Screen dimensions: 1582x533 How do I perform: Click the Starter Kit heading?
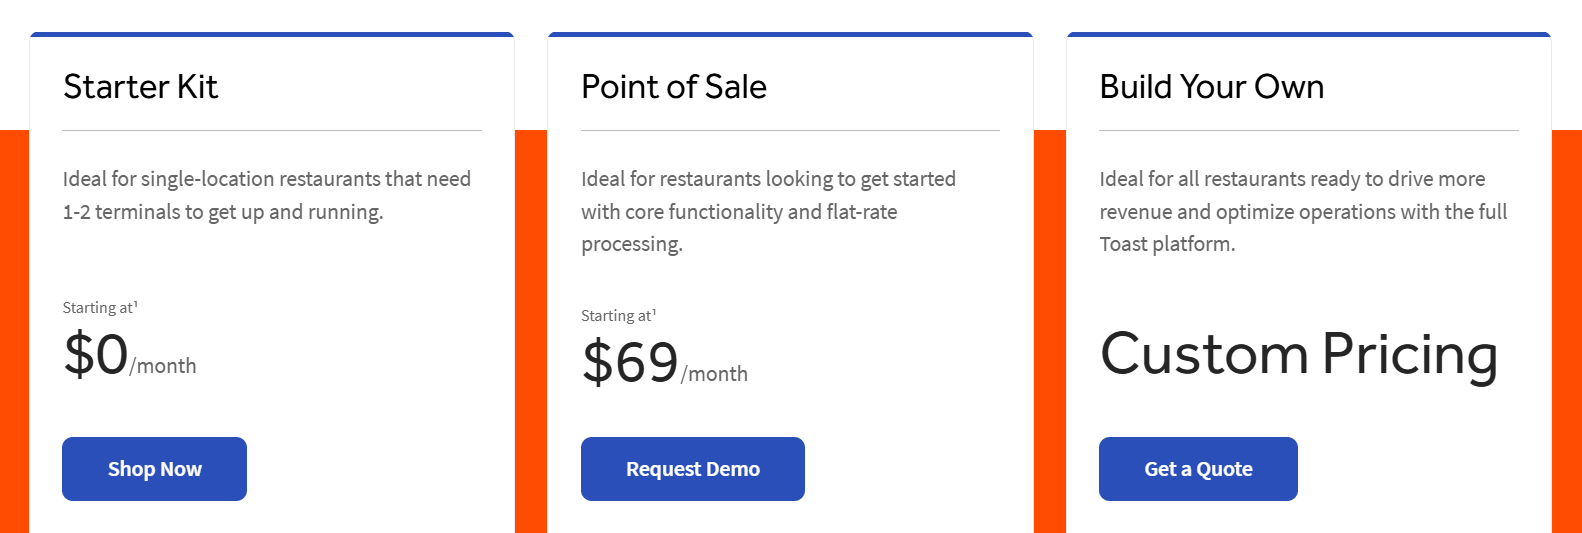pyautogui.click(x=140, y=87)
